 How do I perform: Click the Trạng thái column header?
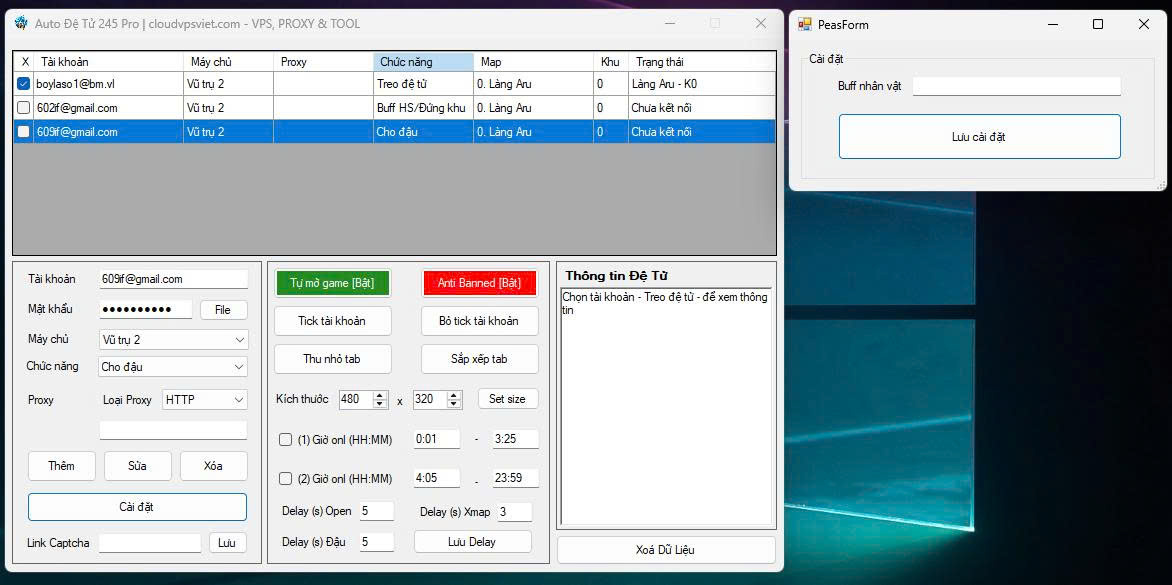[700, 62]
